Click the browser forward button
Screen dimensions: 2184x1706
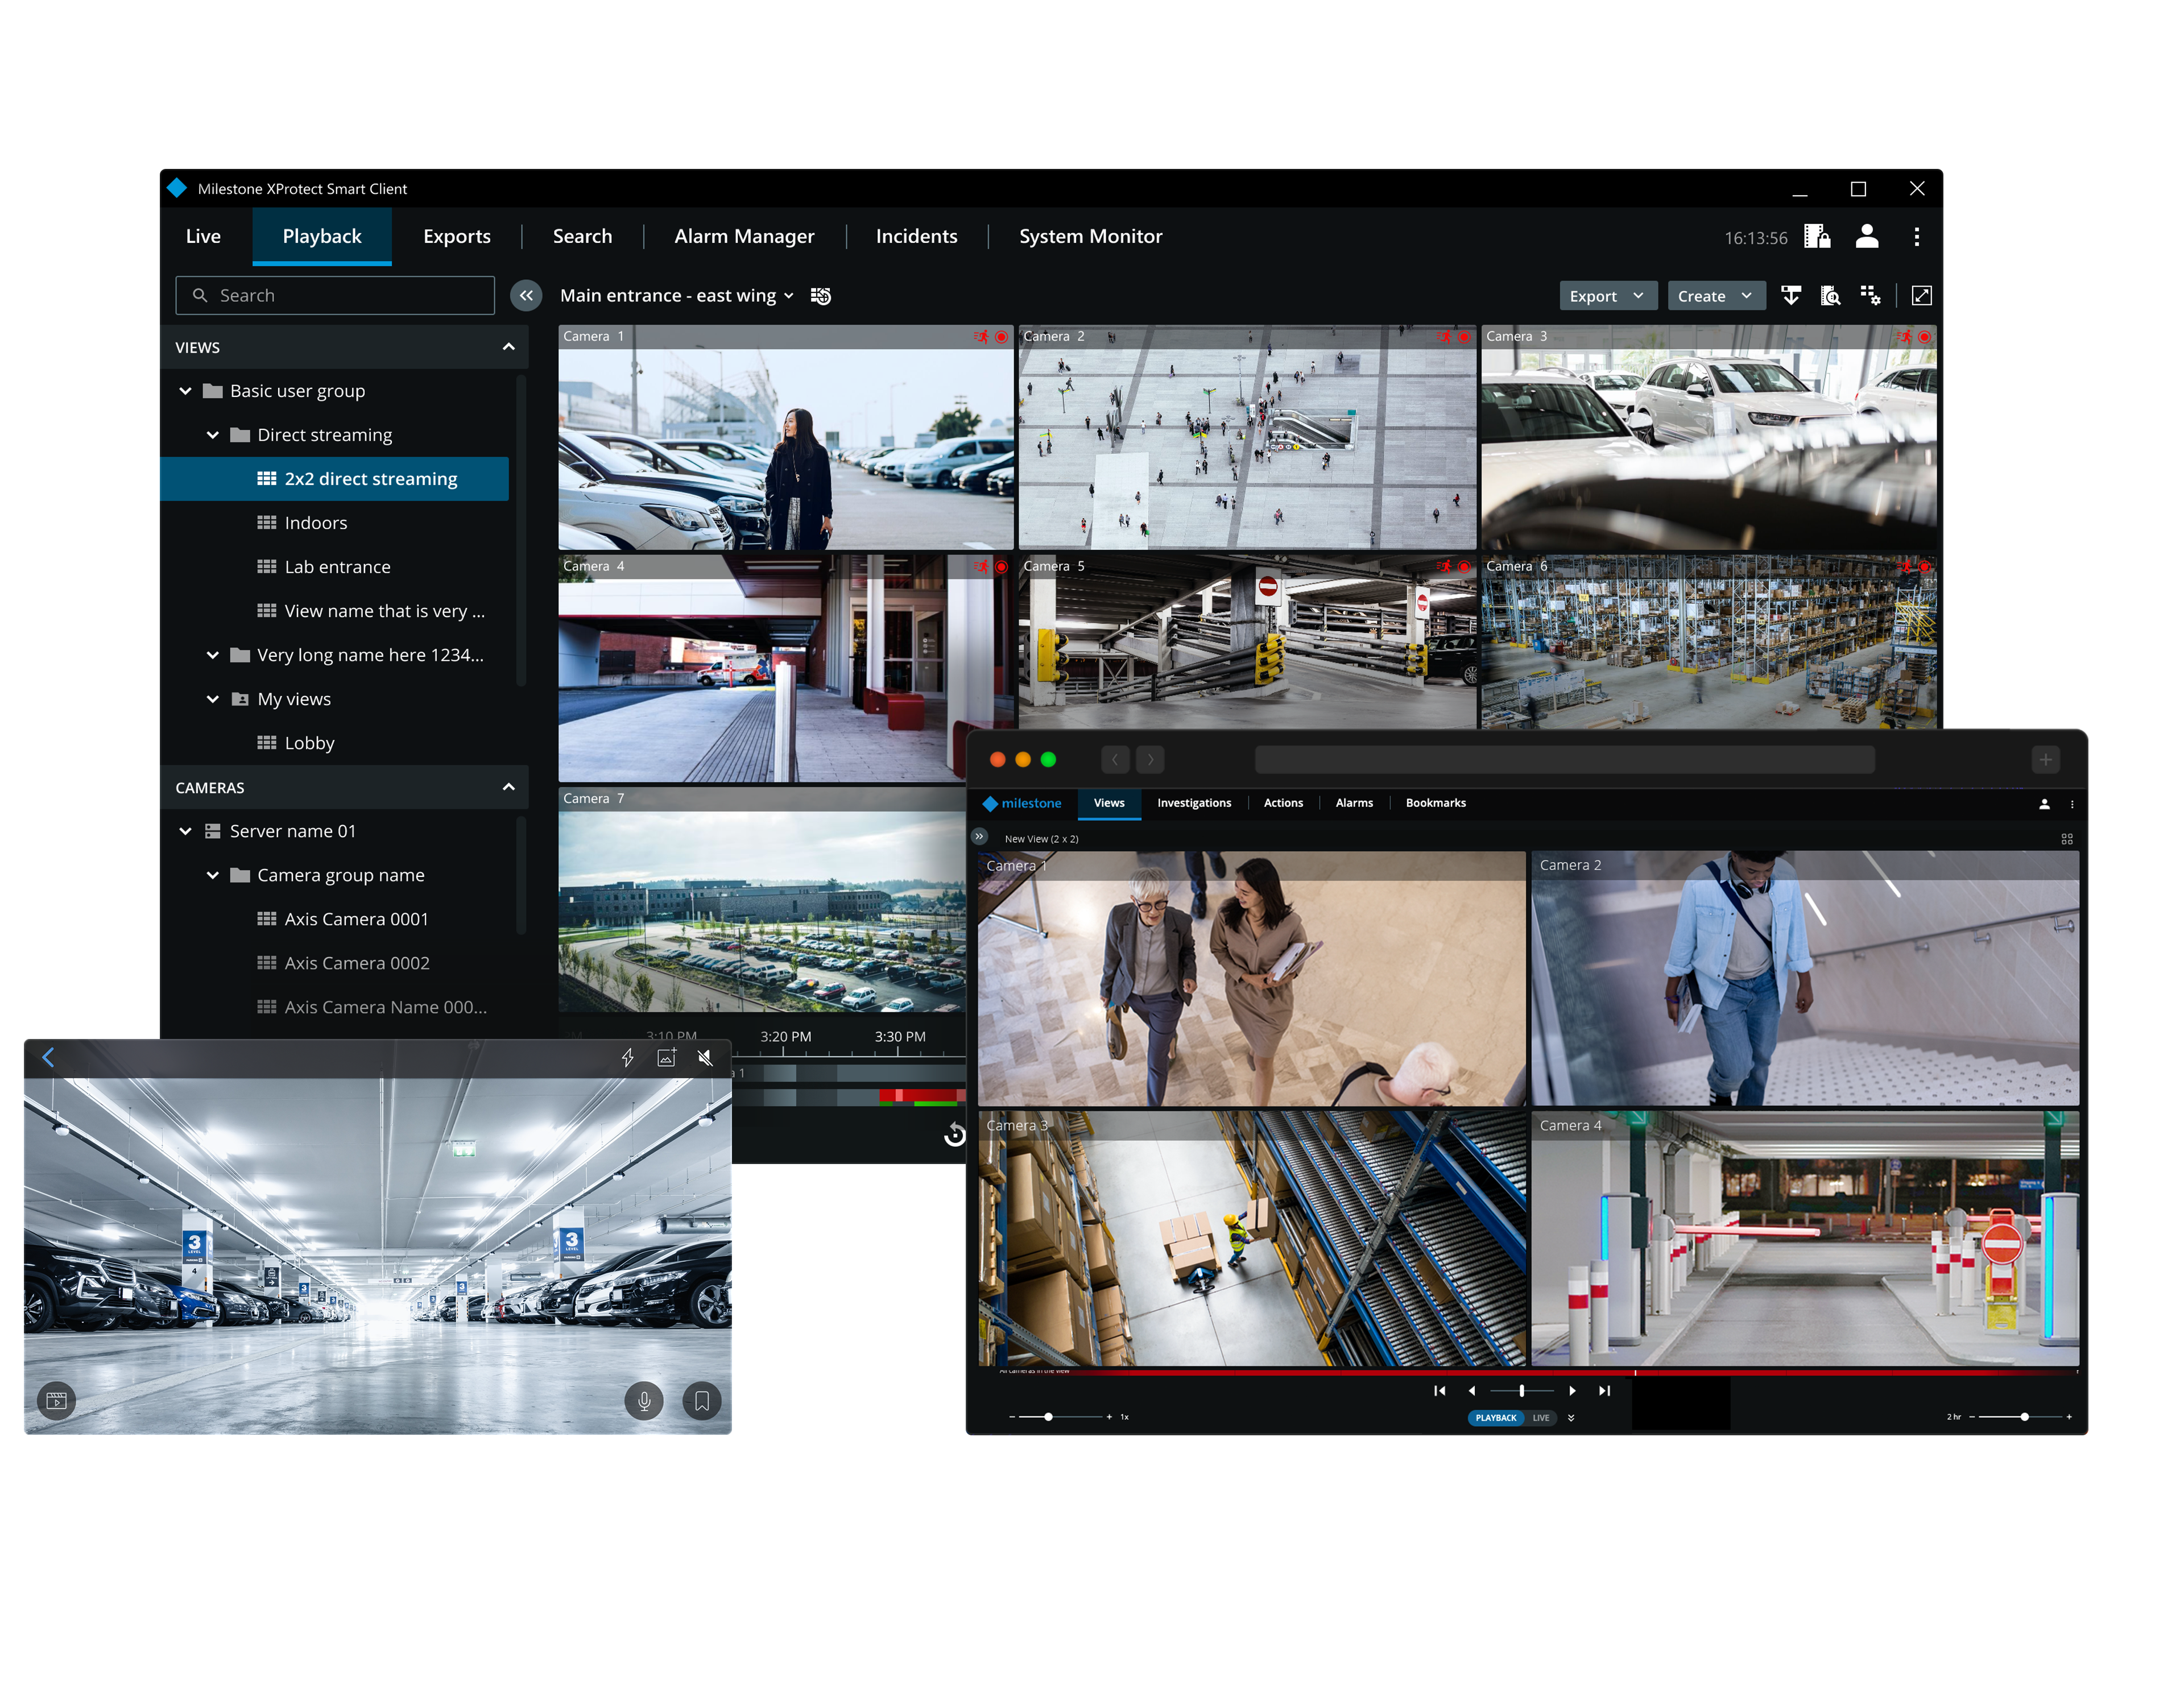click(x=1150, y=760)
